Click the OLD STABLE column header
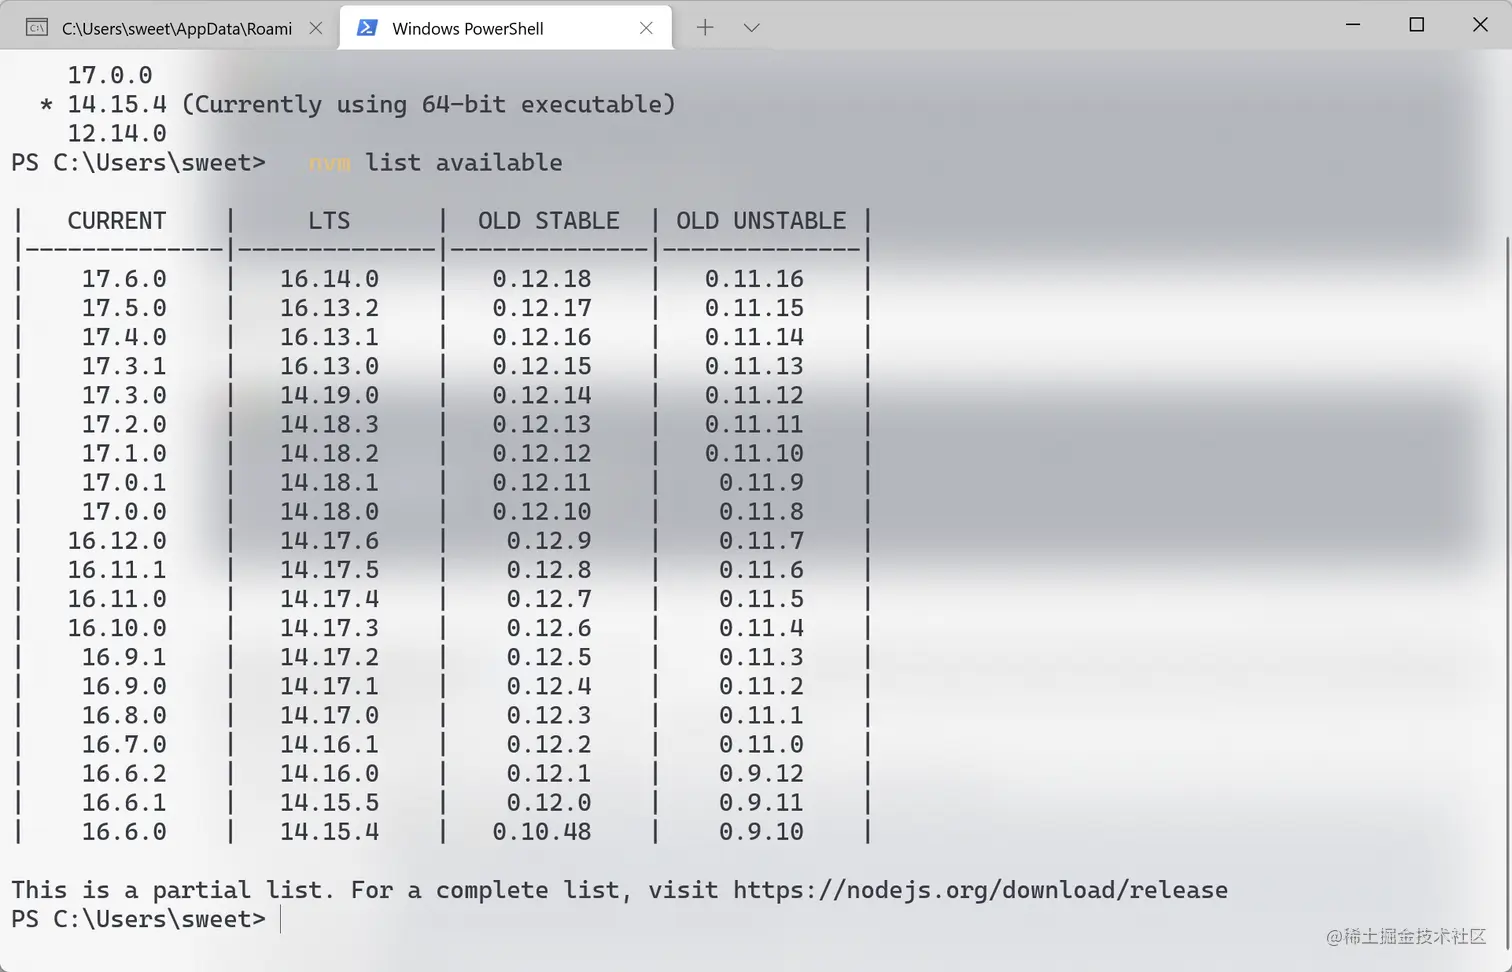Viewport: 1512px width, 972px height. coord(549,221)
